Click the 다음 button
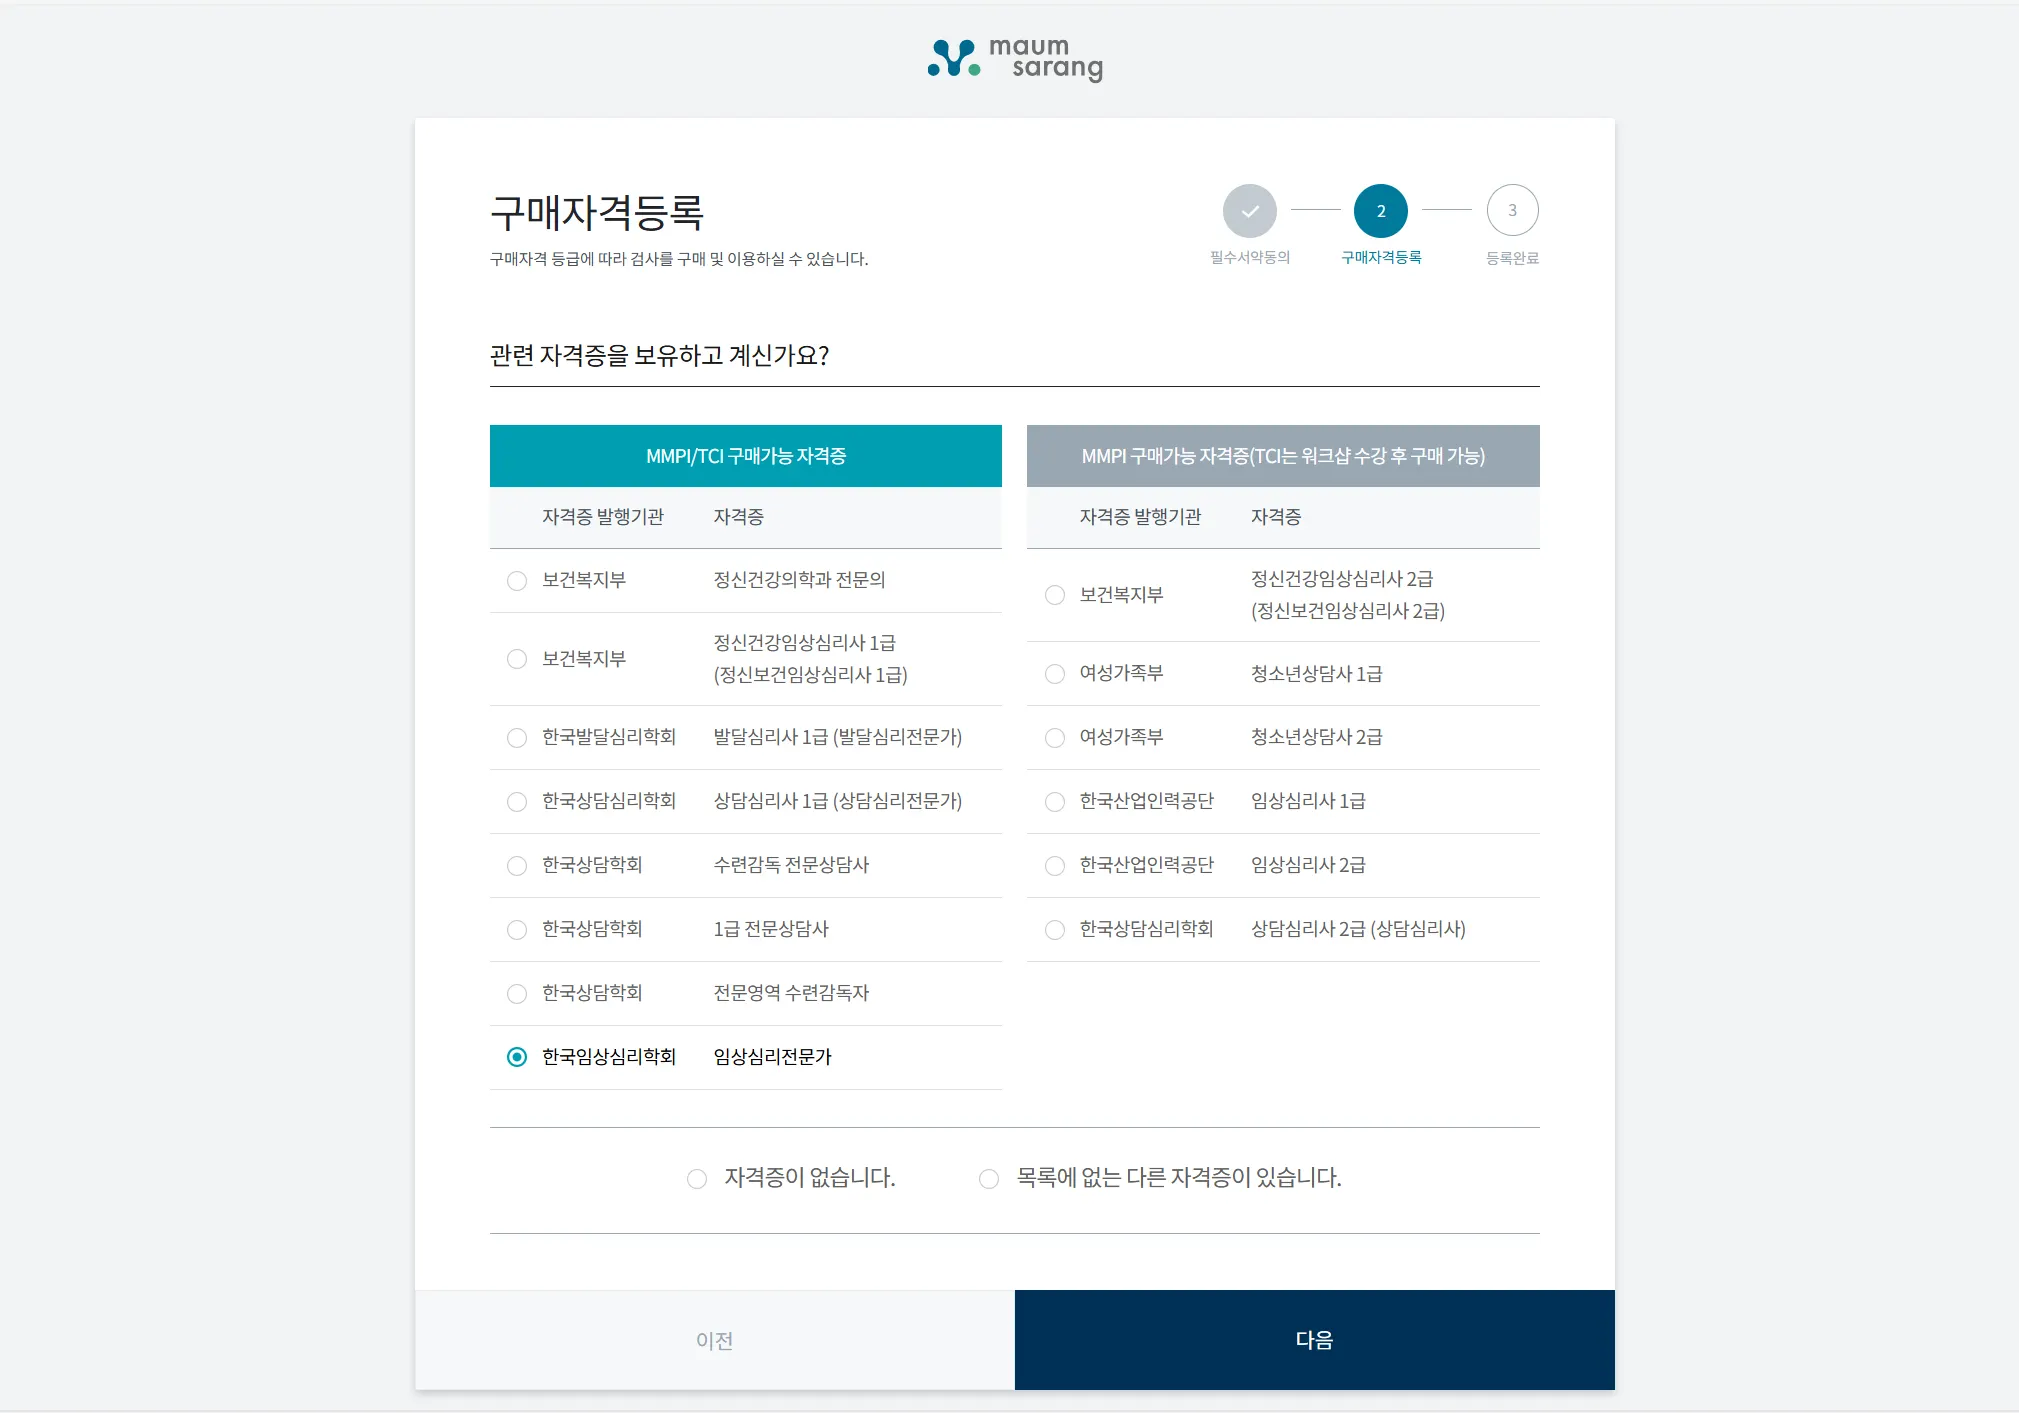This screenshot has width=2019, height=1413. click(1314, 1340)
